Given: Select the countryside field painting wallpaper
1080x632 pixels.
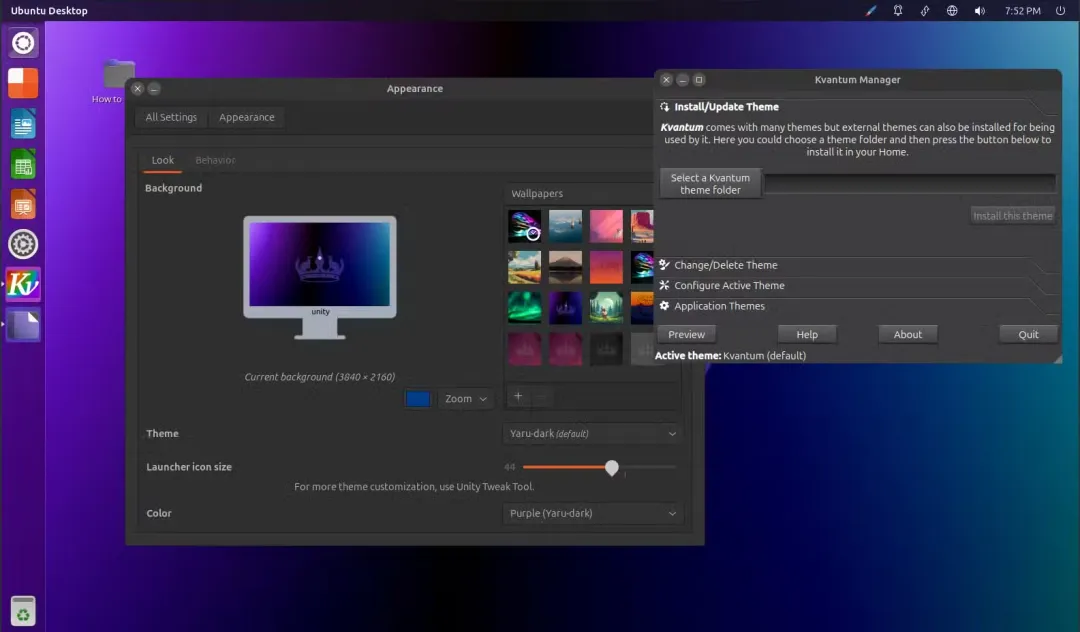Looking at the screenshot, I should (x=524, y=267).
